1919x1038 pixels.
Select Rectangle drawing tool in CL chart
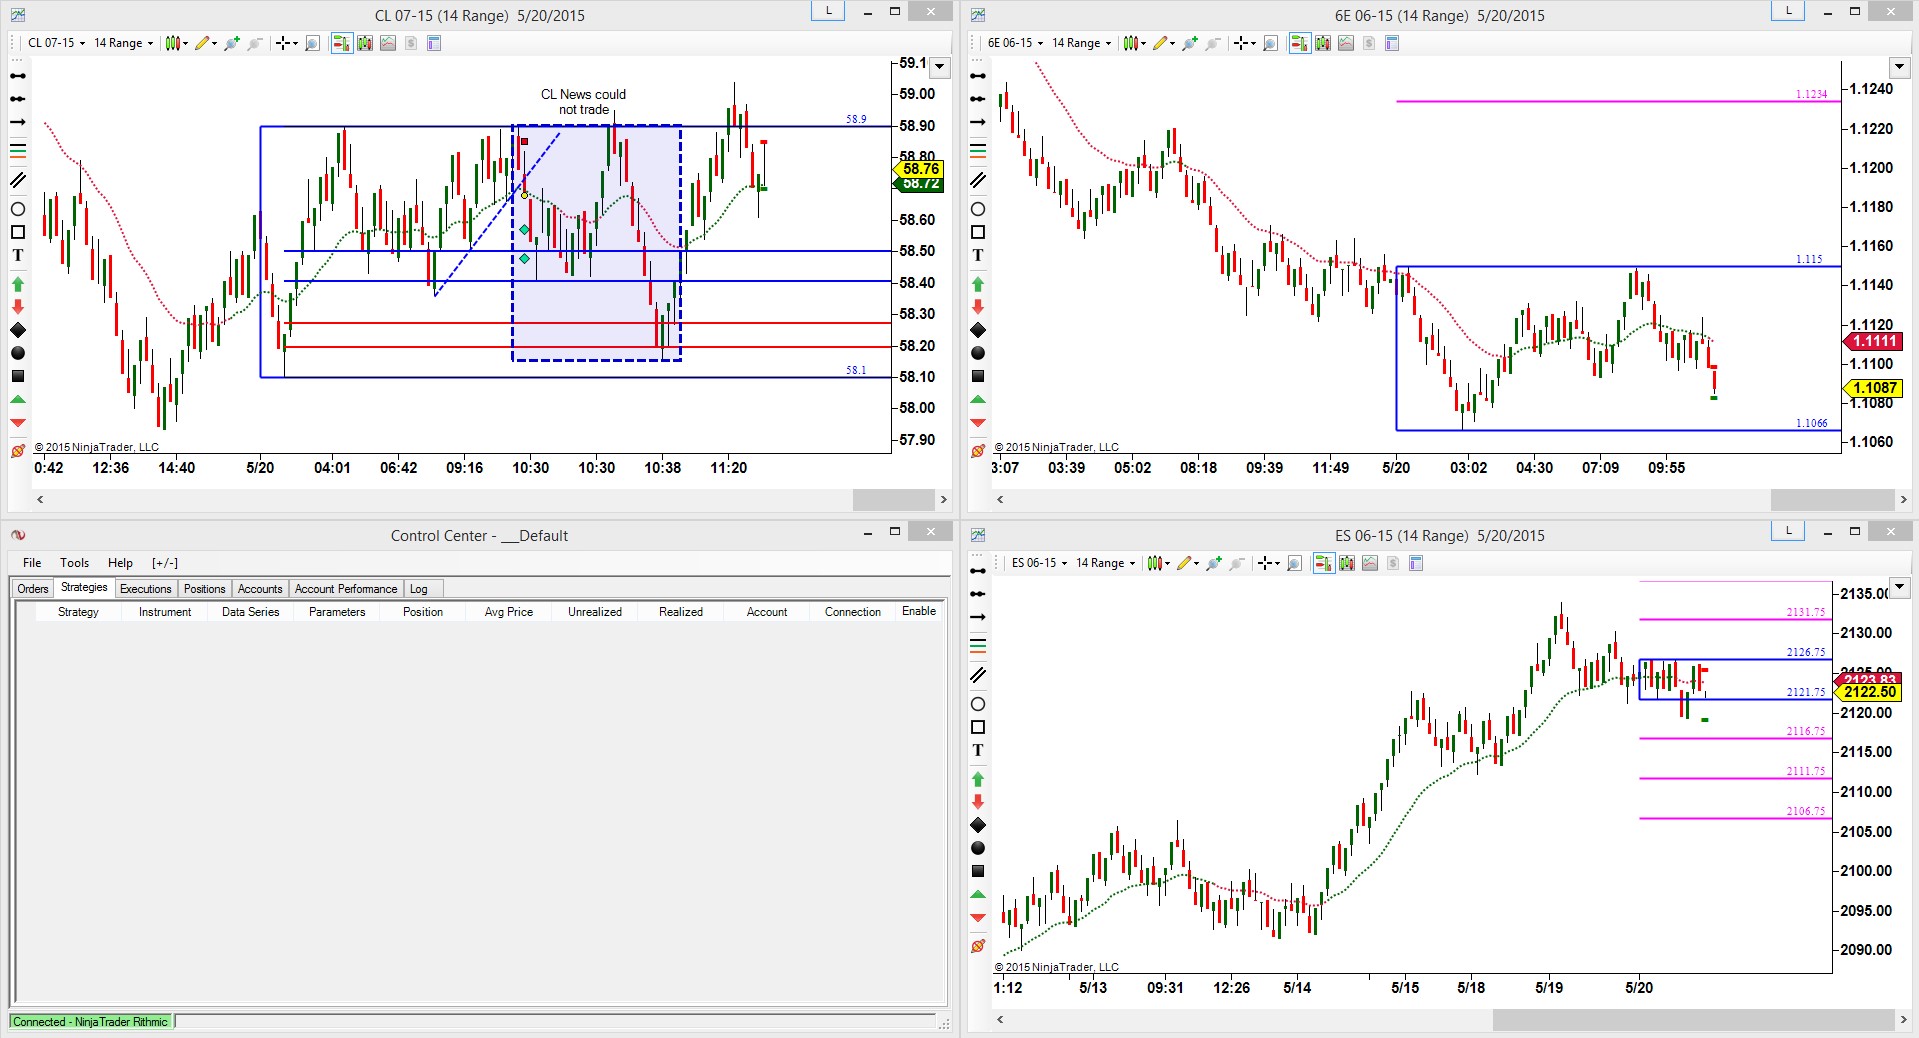pos(18,232)
